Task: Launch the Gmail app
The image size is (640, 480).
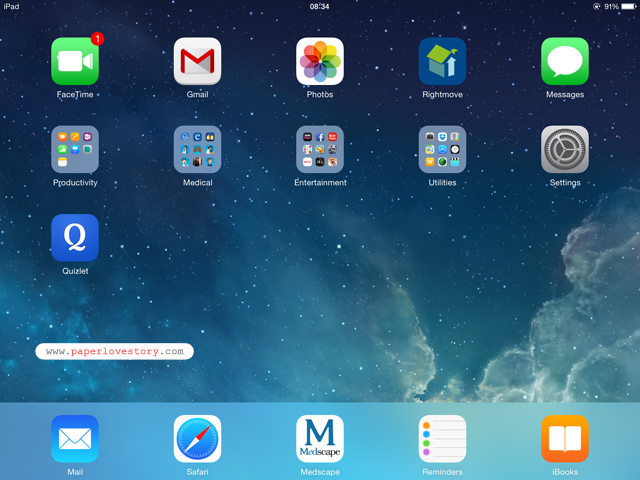Action: [x=198, y=61]
